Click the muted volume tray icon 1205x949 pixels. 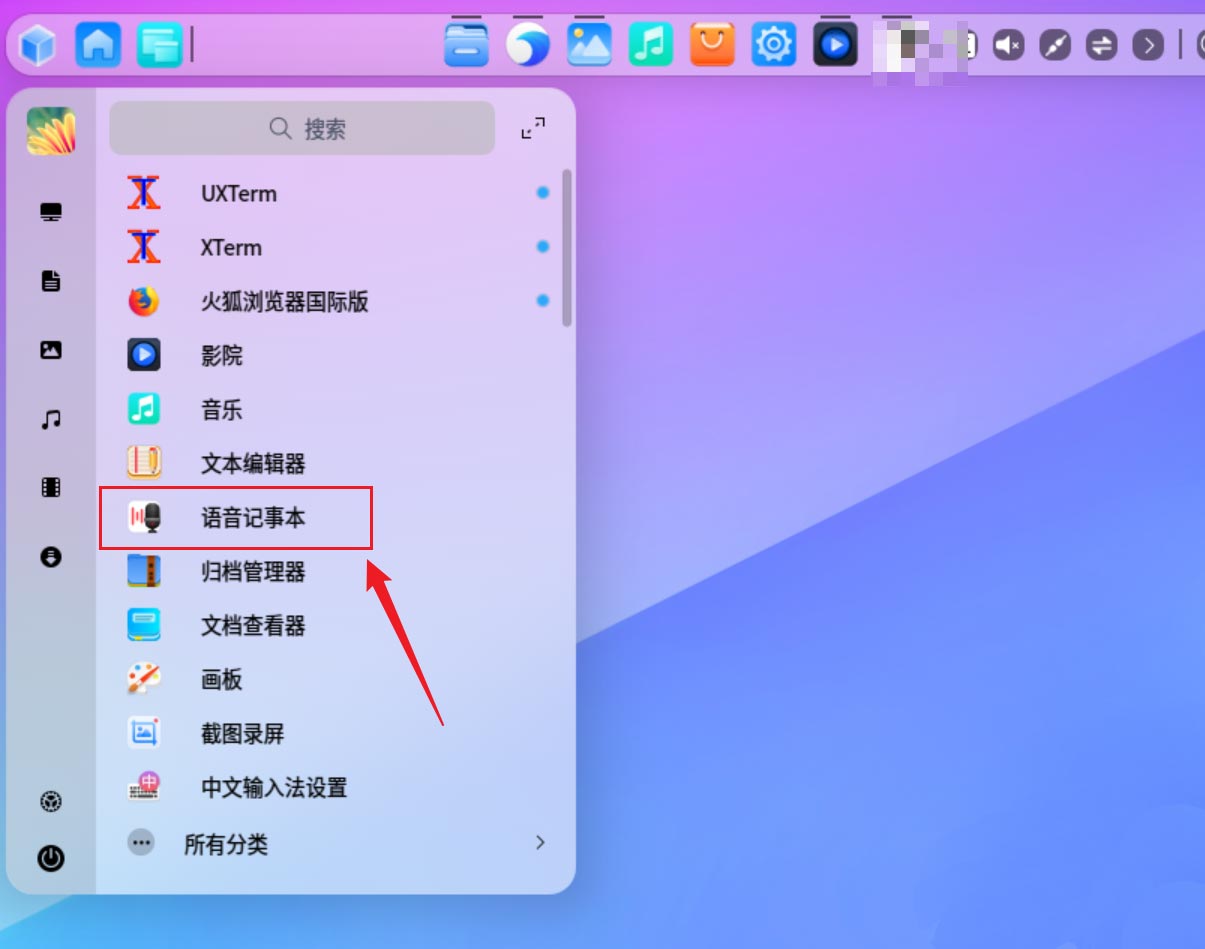(1009, 45)
